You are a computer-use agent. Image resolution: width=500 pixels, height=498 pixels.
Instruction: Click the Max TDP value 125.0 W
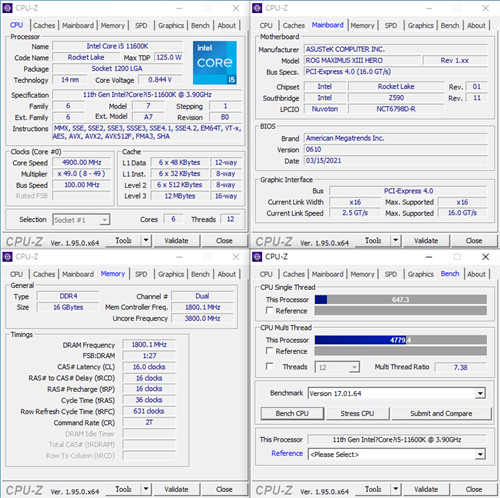pos(169,57)
